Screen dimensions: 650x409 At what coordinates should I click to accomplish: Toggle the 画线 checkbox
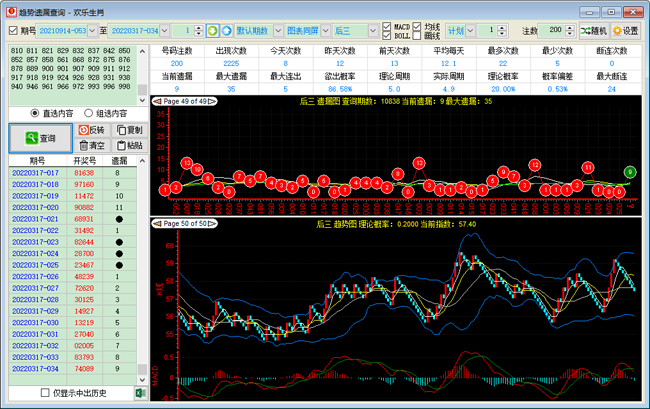pos(417,36)
